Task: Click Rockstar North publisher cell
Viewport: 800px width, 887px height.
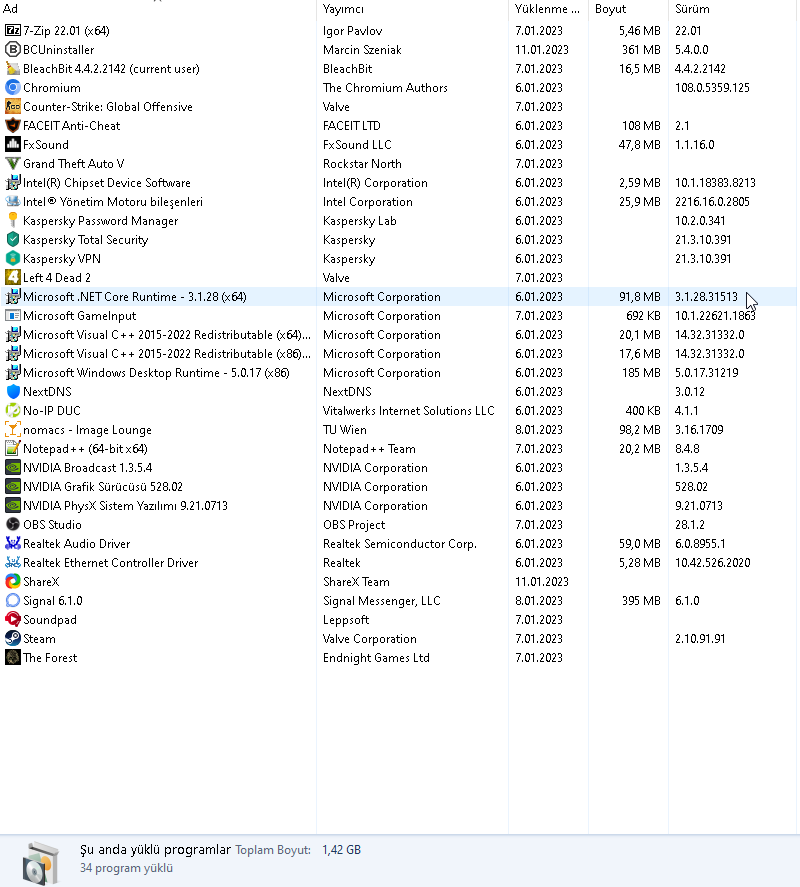Action: [x=362, y=163]
